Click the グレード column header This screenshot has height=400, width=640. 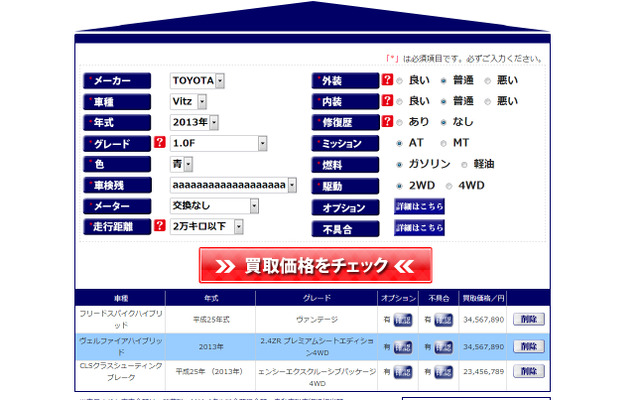pyautogui.click(x=317, y=298)
